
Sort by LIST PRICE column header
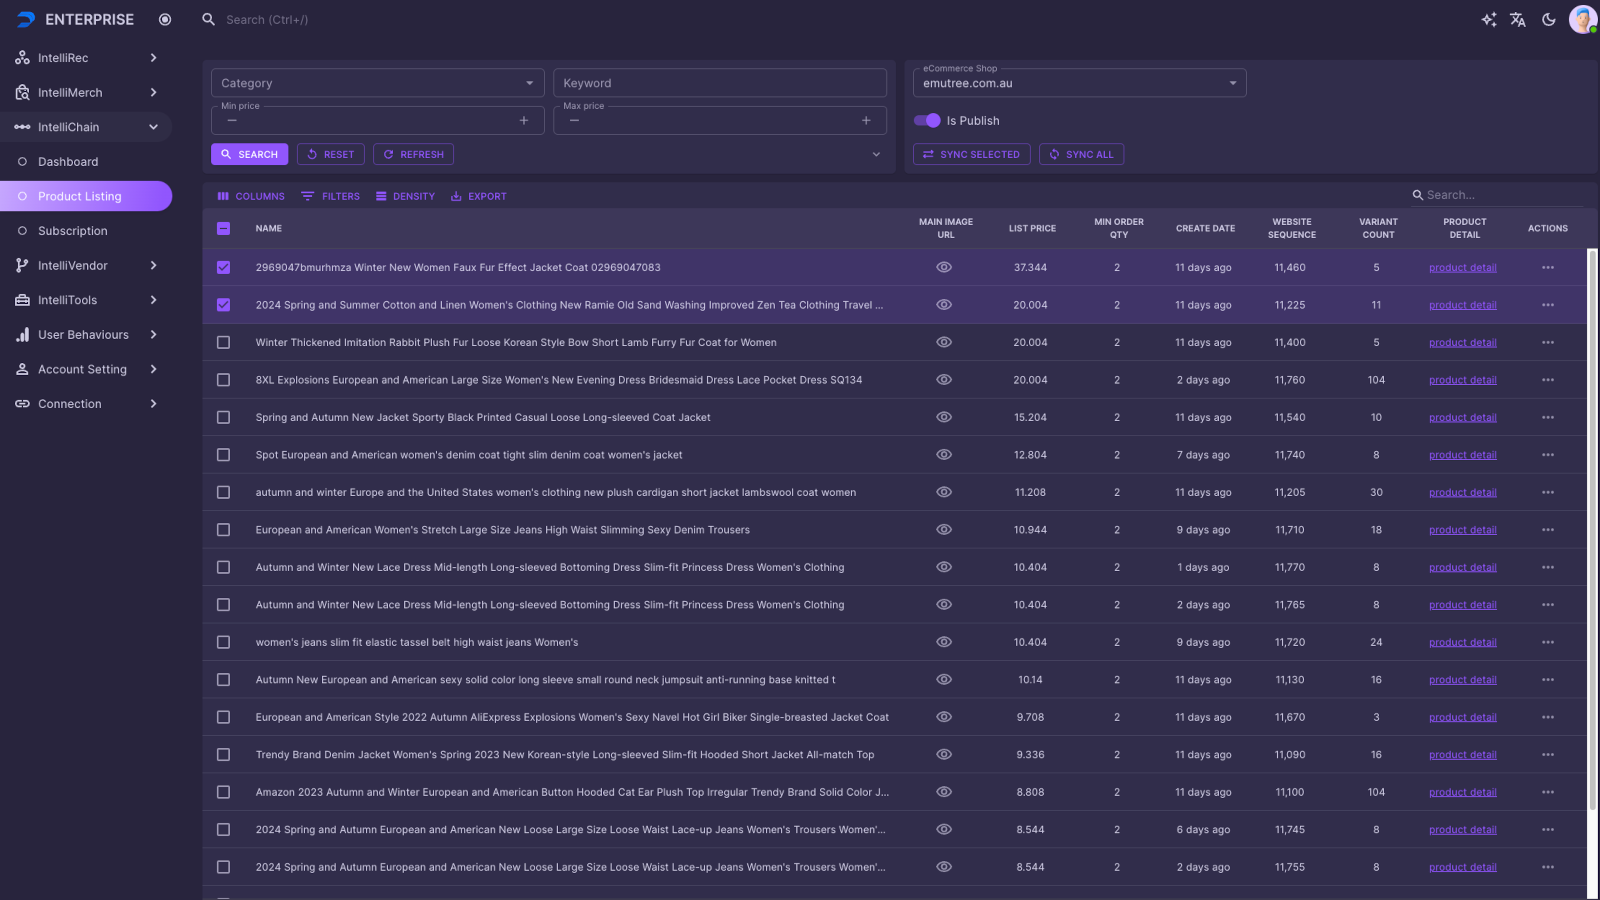click(x=1032, y=229)
